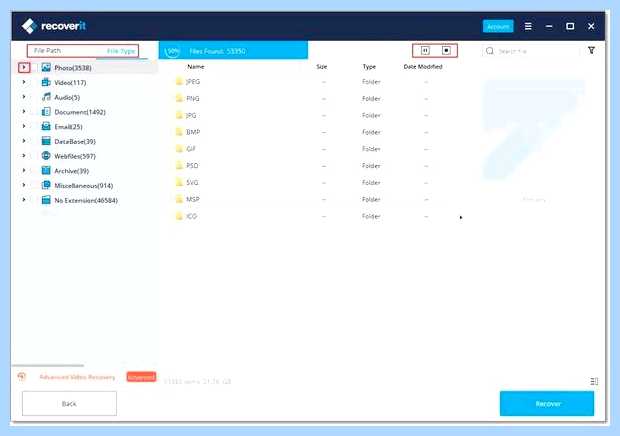The height and width of the screenshot is (436, 620).
Task: Click the Archive(39) category icon
Action: point(46,170)
